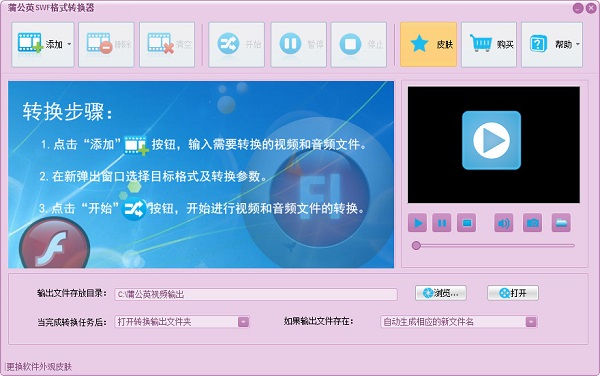Close the SWF converter window
Viewport: 600px width, 376px height.
[591, 8]
